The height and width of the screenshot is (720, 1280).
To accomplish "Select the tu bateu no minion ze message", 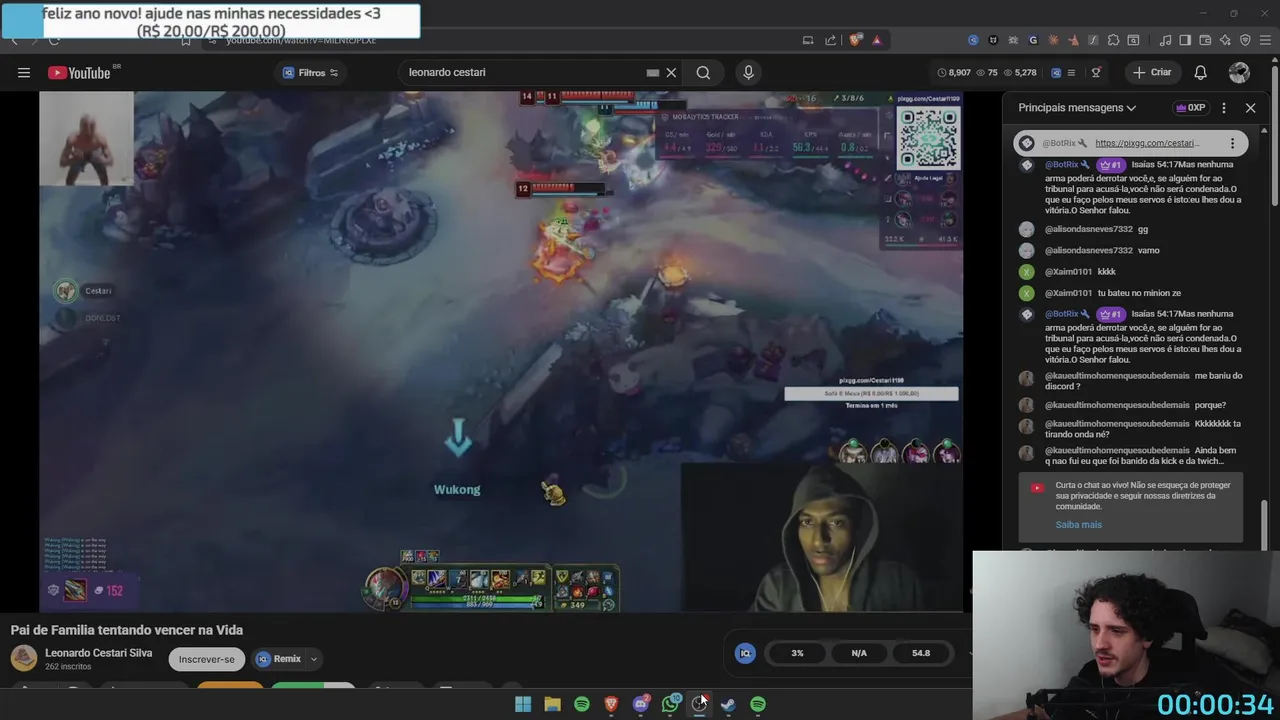I will pyautogui.click(x=1130, y=293).
